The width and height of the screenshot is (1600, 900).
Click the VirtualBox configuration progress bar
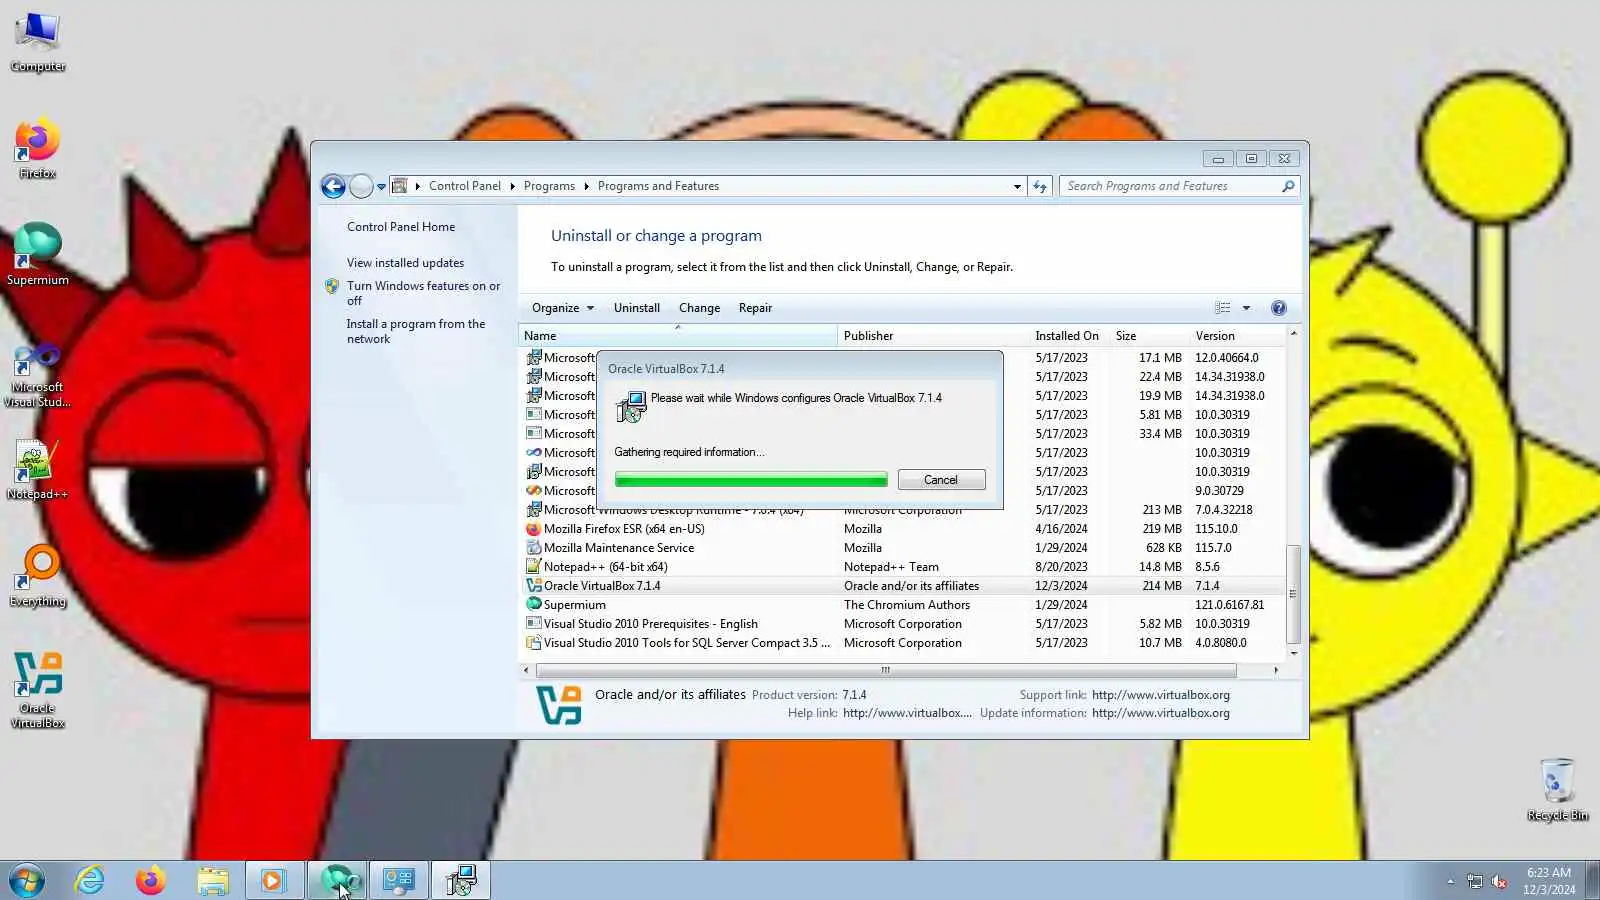point(751,480)
